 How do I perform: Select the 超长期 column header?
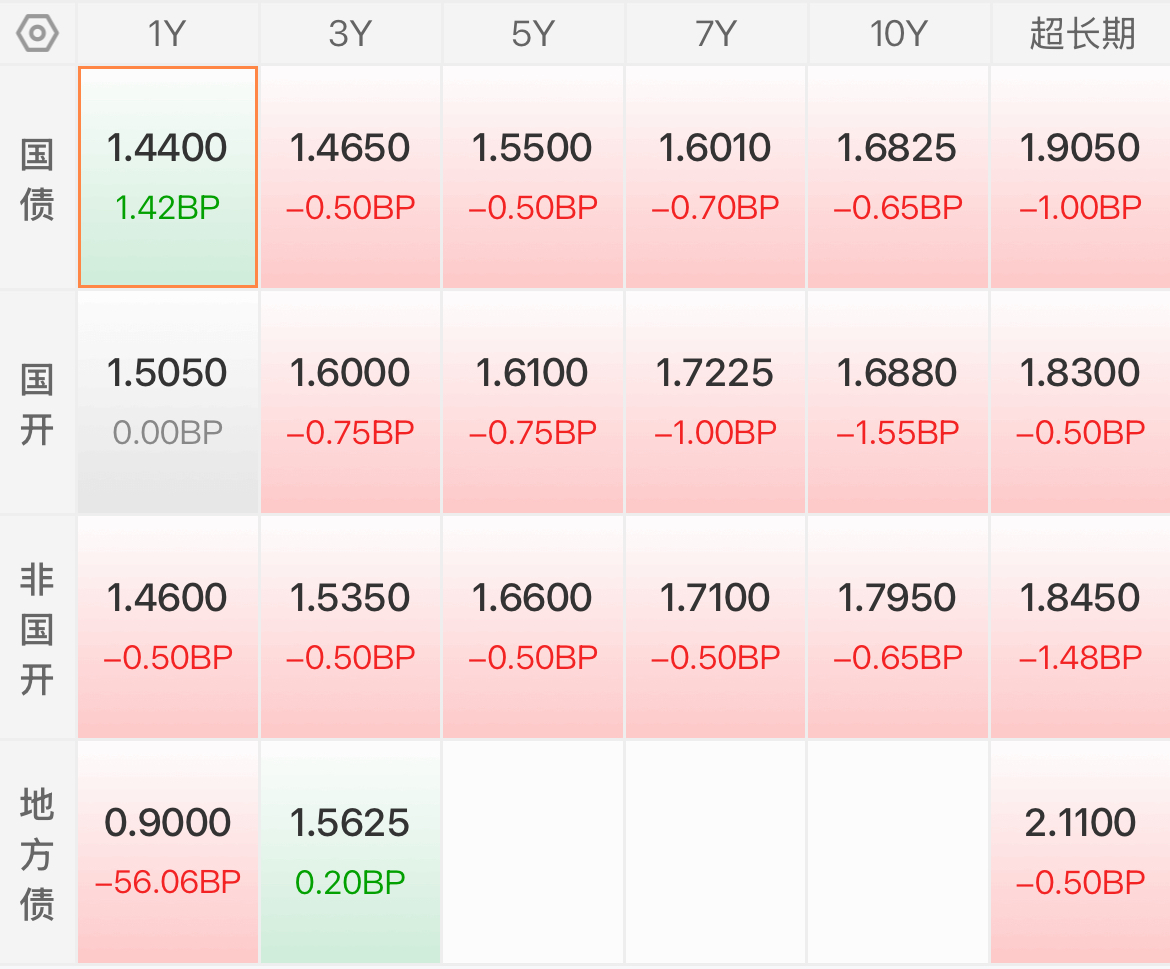pos(1081,34)
